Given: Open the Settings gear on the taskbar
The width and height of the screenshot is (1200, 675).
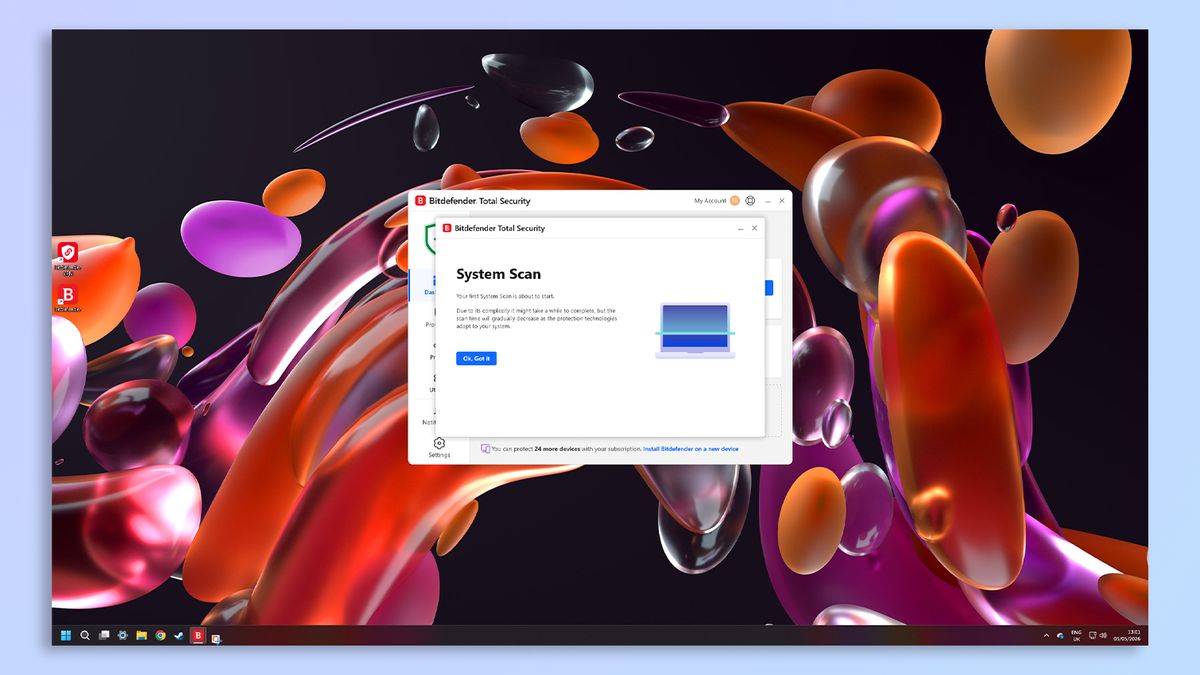Looking at the screenshot, I should (x=122, y=635).
